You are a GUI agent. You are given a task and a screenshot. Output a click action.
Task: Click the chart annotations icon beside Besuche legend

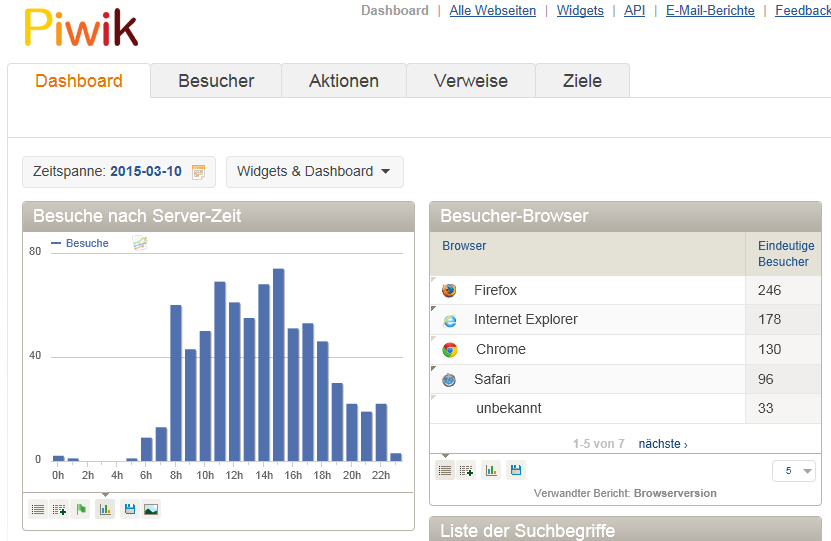coord(139,243)
